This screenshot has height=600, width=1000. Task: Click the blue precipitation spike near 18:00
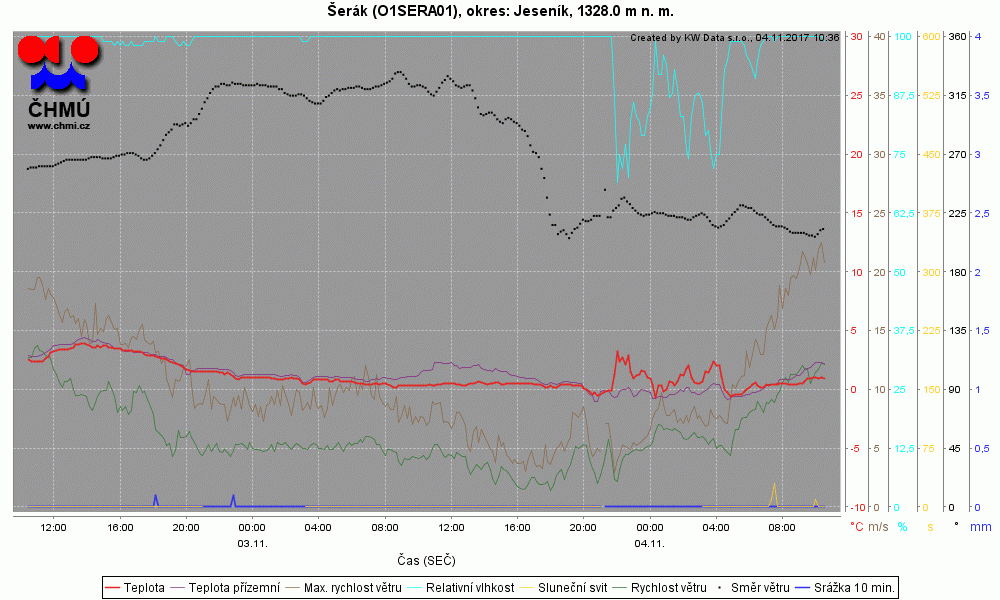[156, 500]
